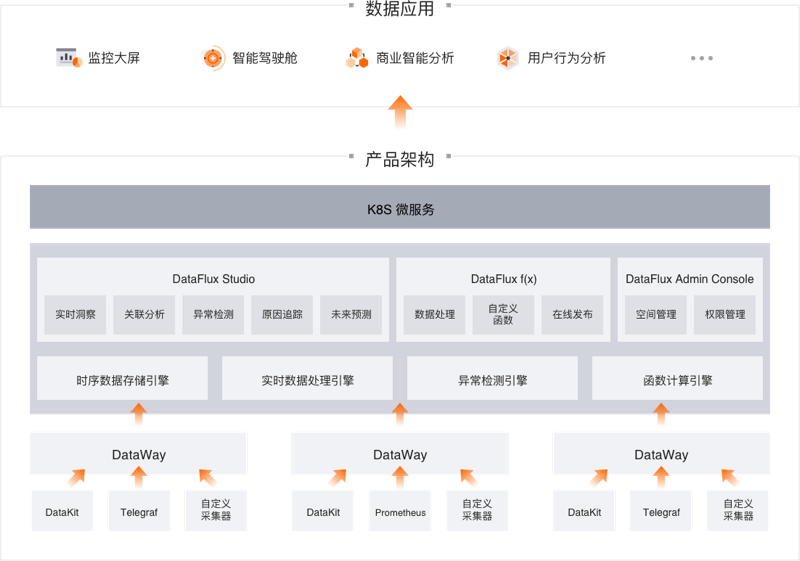Click the 商业智能分析 hexagon cluster icon
Viewport: 800px width, 561px height.
pyautogui.click(x=357, y=58)
